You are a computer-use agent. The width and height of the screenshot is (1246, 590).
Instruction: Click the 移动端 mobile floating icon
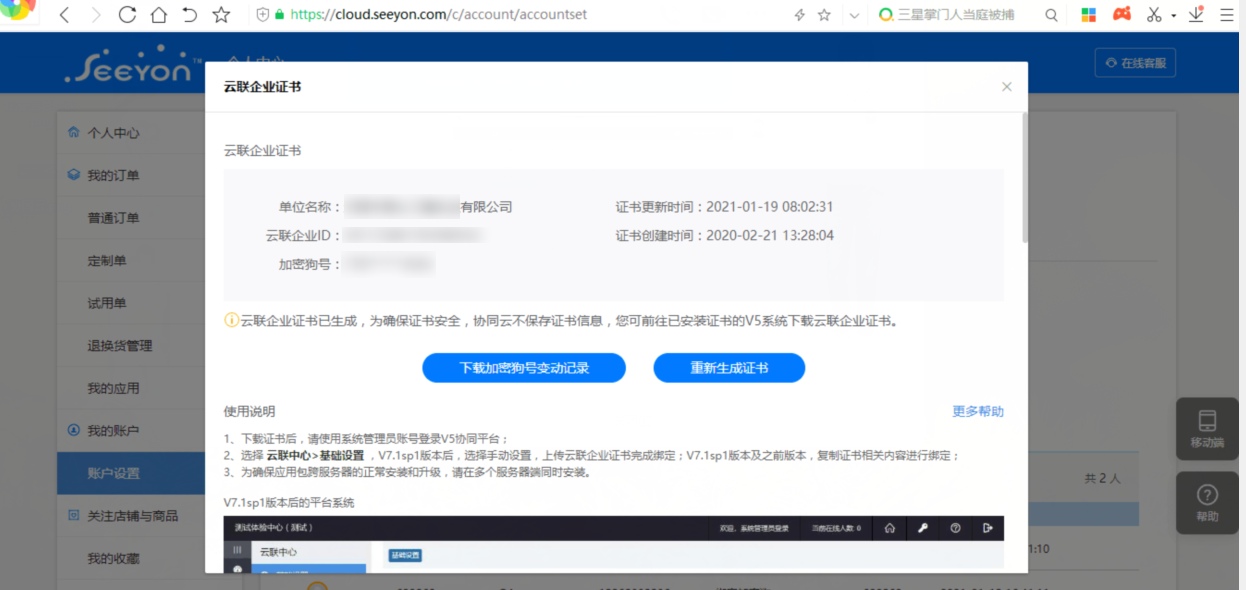pos(1207,429)
